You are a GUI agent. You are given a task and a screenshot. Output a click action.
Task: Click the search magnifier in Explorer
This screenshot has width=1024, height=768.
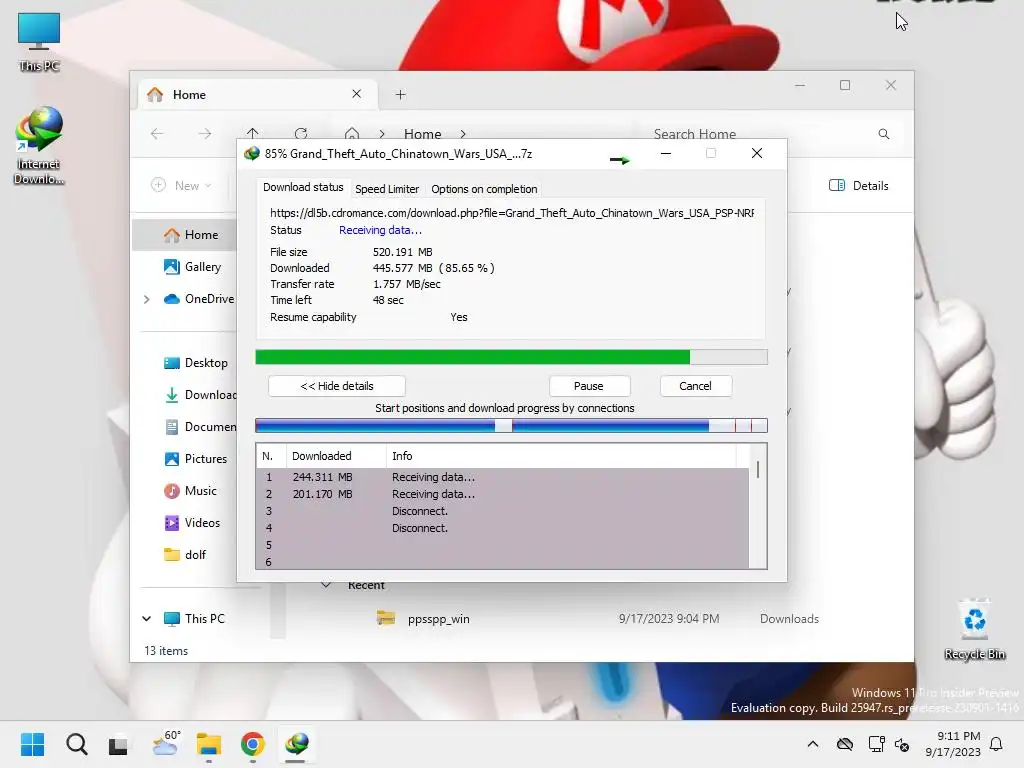(884, 134)
